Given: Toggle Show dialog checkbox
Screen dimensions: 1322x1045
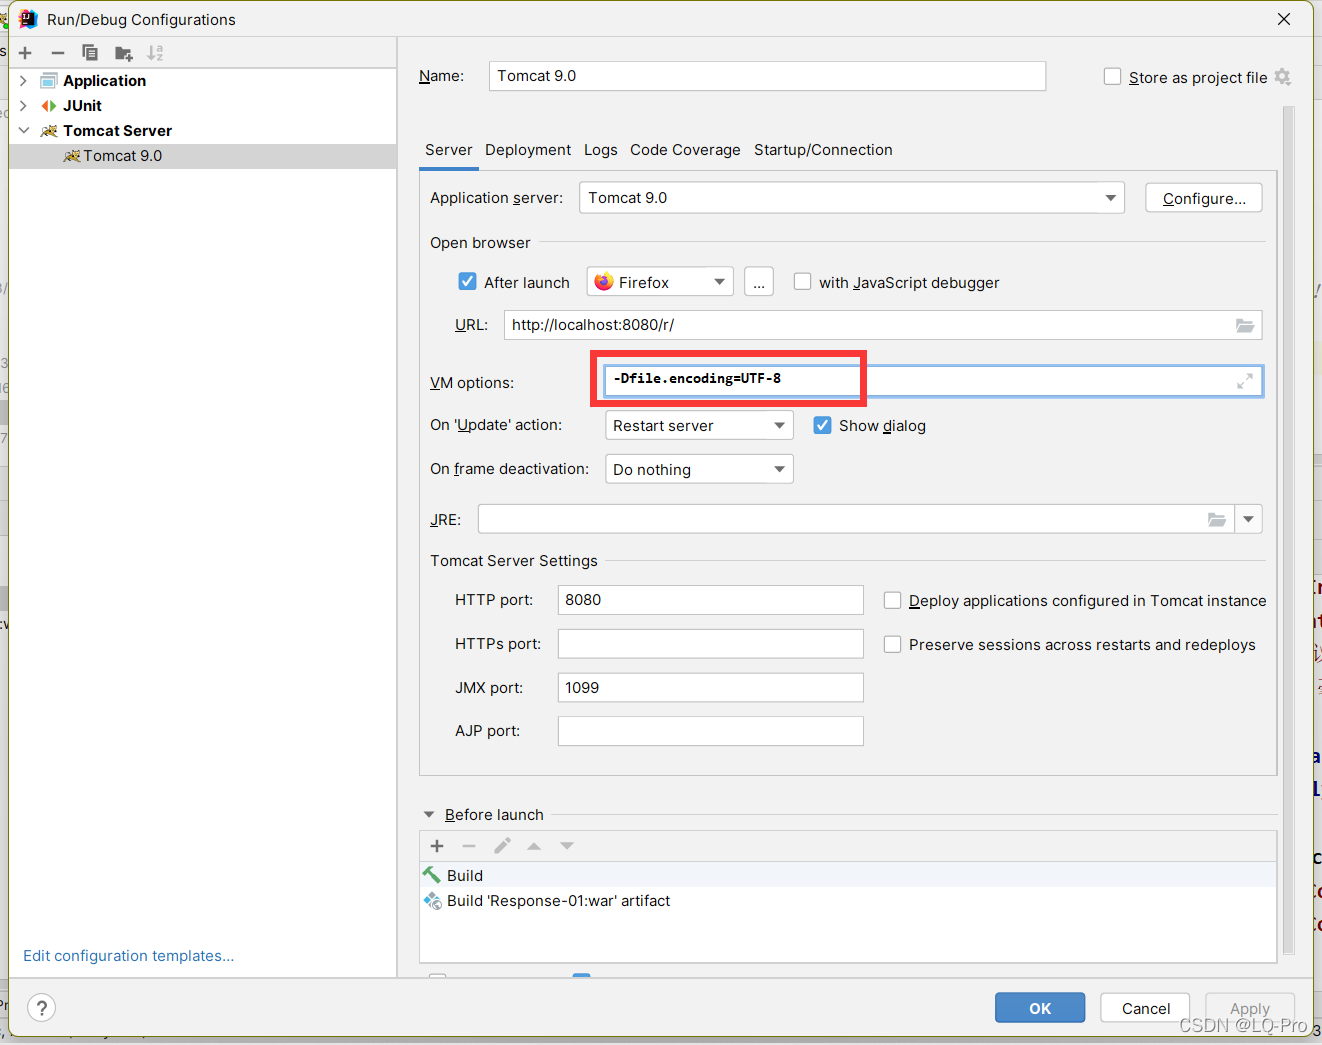Looking at the screenshot, I should click(822, 425).
